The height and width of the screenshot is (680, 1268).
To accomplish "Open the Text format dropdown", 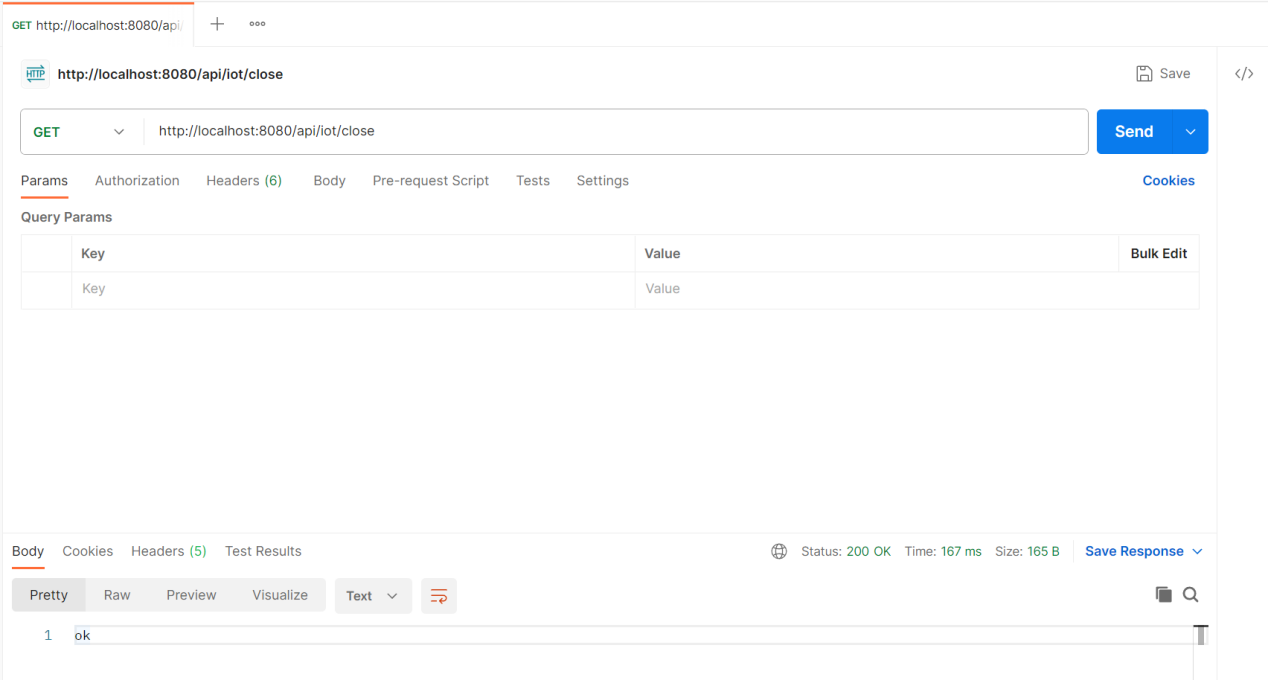I will 372,596.
